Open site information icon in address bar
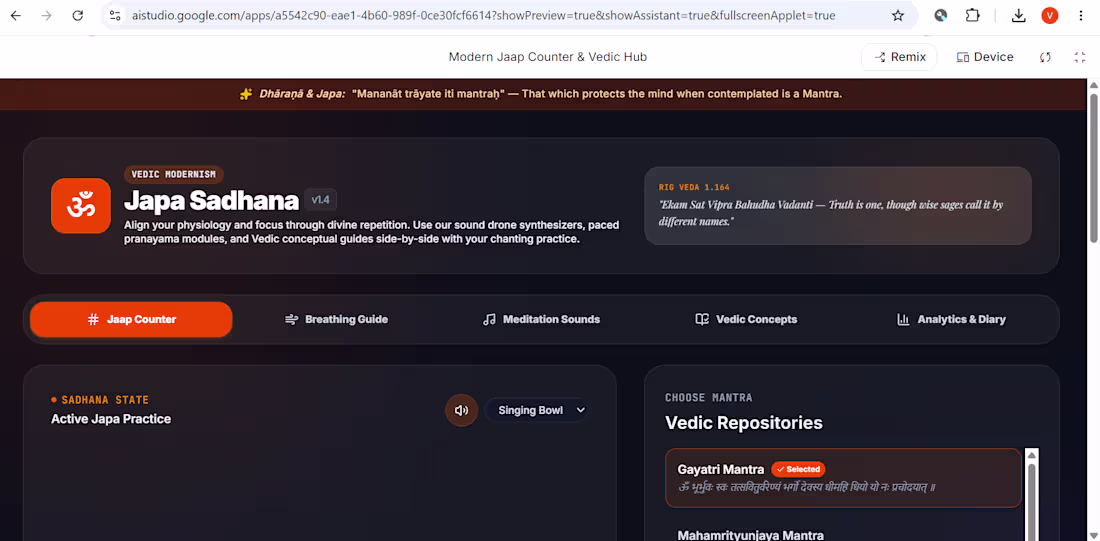Viewport: 1100px width, 541px height. pos(116,15)
